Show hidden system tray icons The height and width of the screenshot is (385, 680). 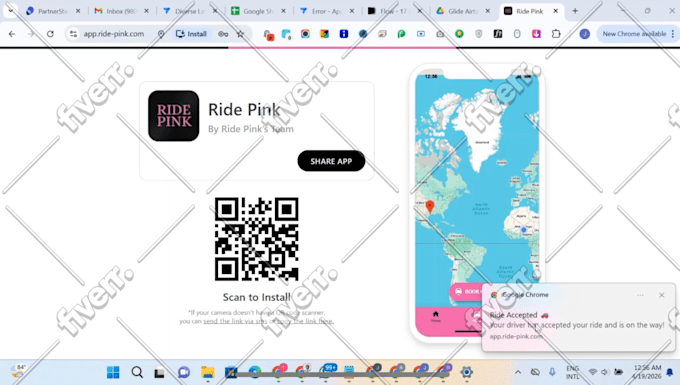pos(518,372)
